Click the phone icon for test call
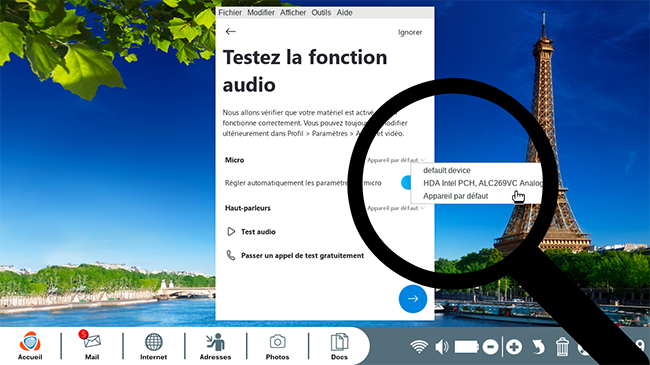Screen dimensions: 650x365 coord(231,255)
